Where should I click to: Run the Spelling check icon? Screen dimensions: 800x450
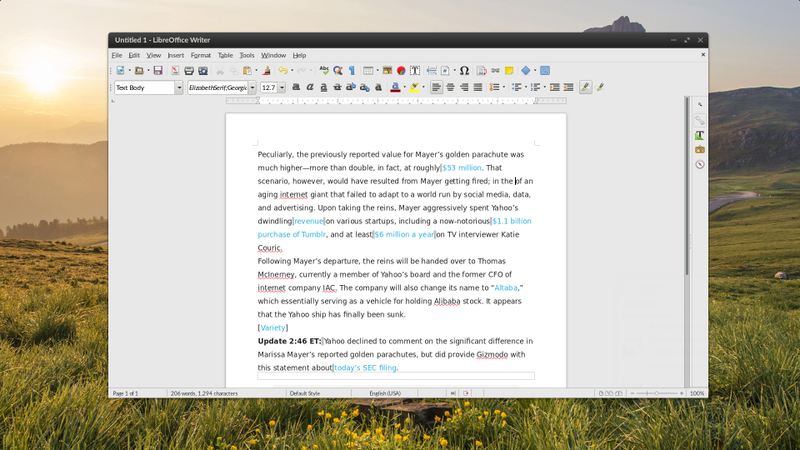(324, 70)
